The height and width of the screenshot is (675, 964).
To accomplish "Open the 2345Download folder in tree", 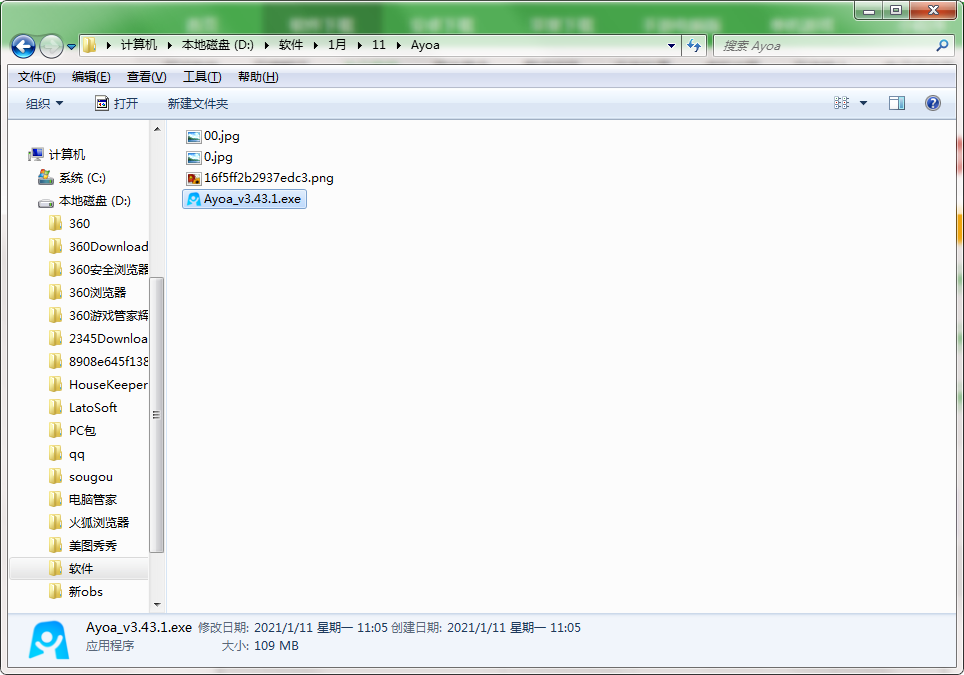I will click(98, 339).
